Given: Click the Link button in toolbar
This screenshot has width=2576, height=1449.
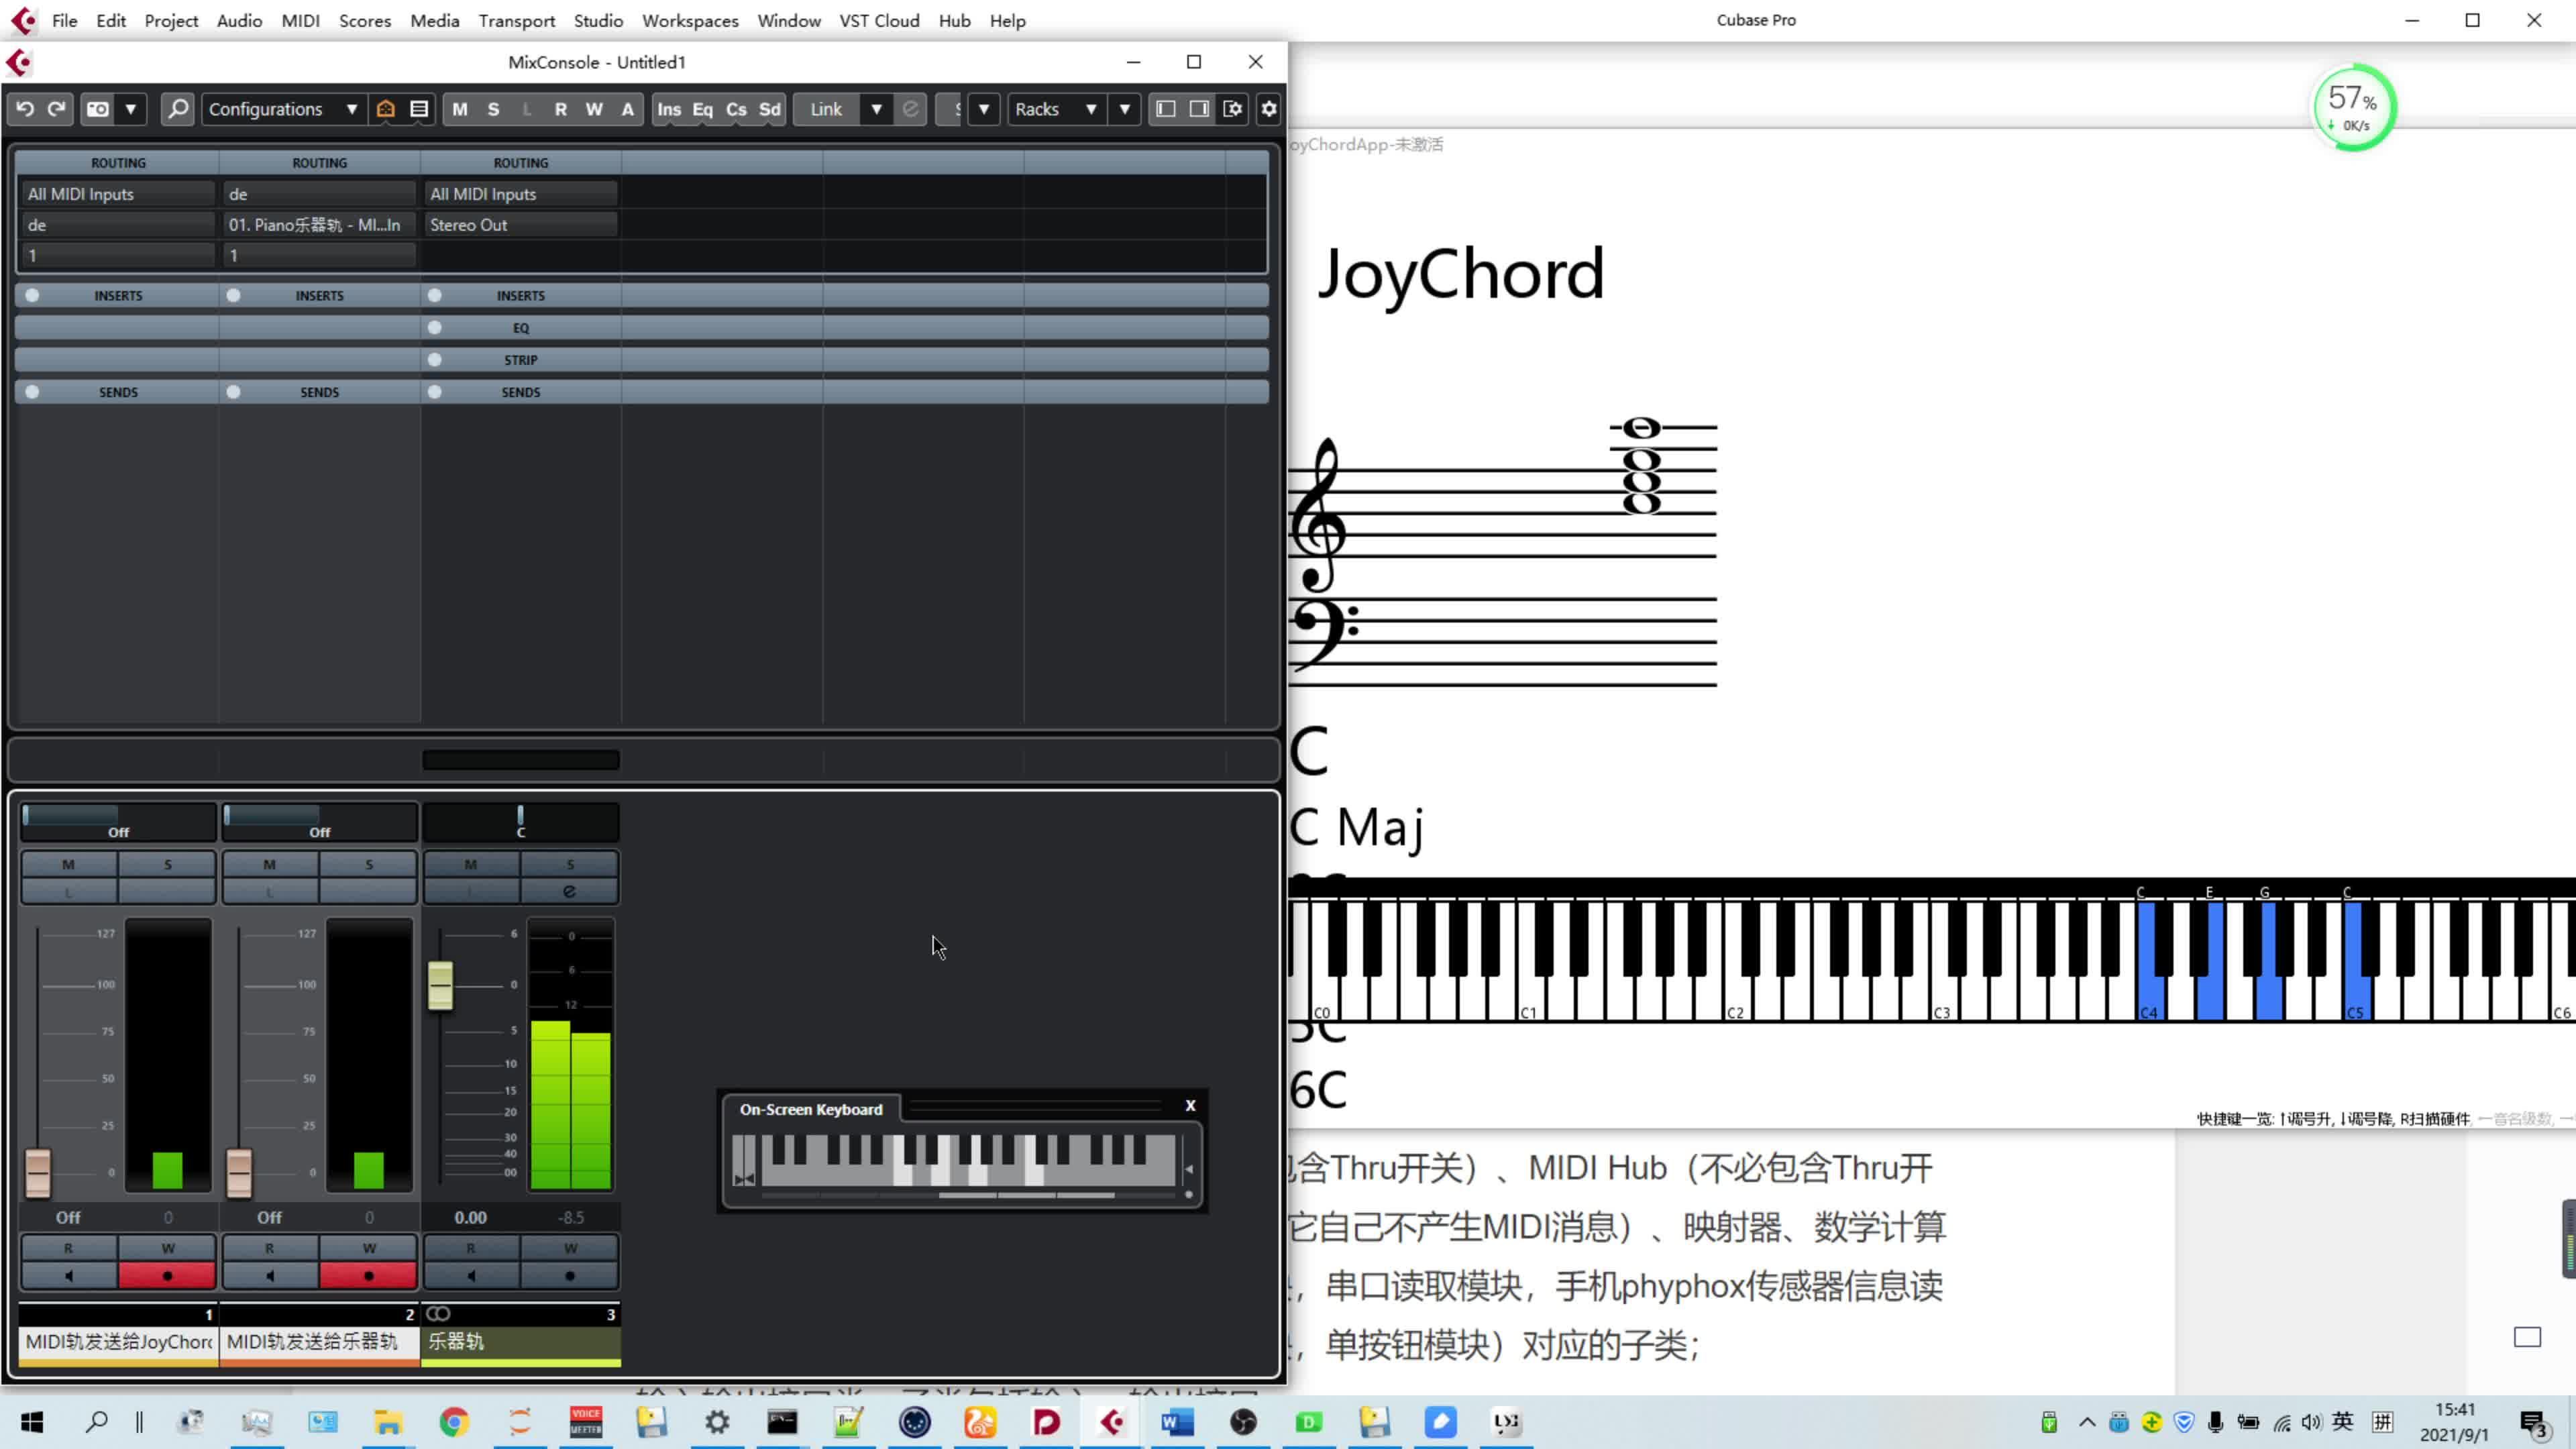Looking at the screenshot, I should point(826,109).
